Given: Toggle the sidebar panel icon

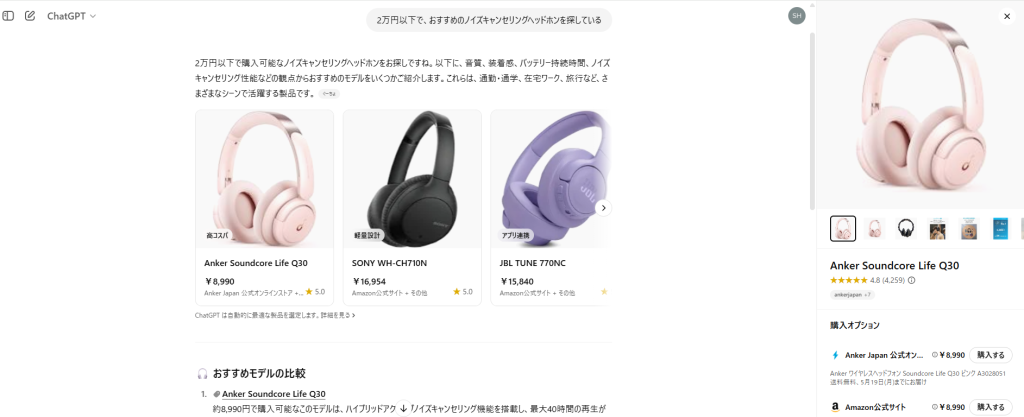Looking at the screenshot, I should (x=8, y=16).
